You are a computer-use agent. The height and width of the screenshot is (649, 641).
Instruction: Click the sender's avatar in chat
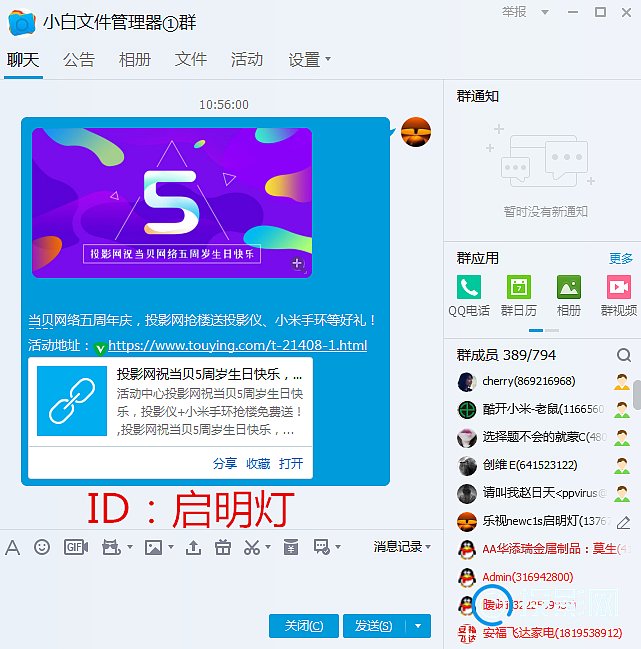click(416, 132)
